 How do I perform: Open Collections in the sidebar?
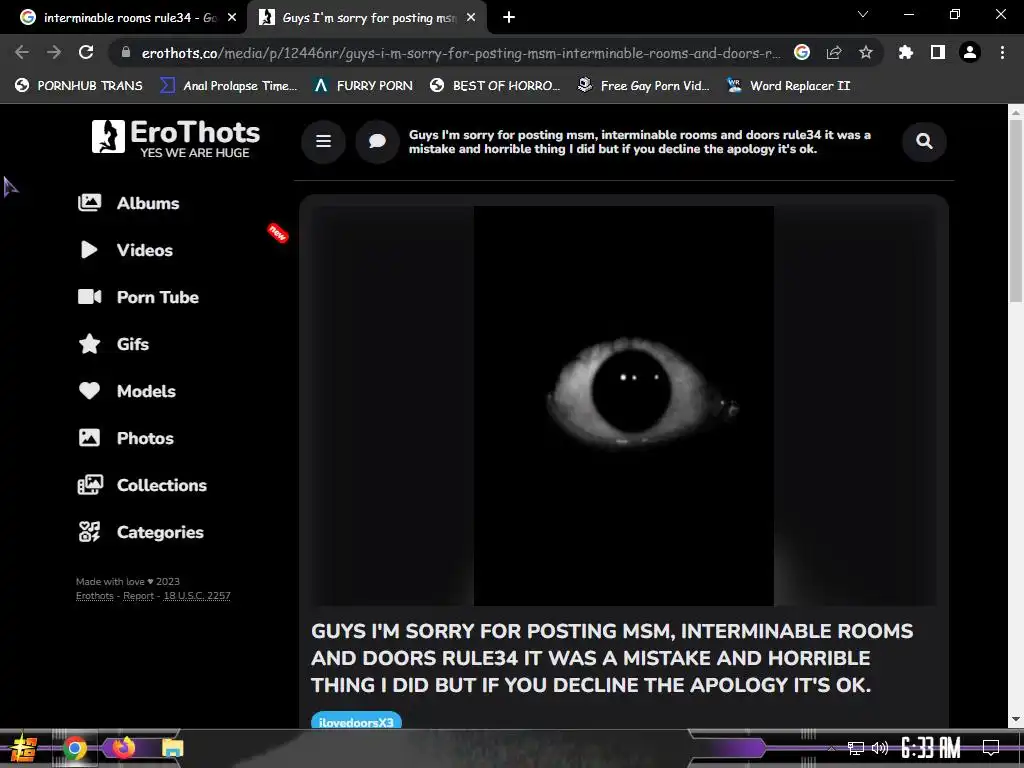click(x=142, y=485)
